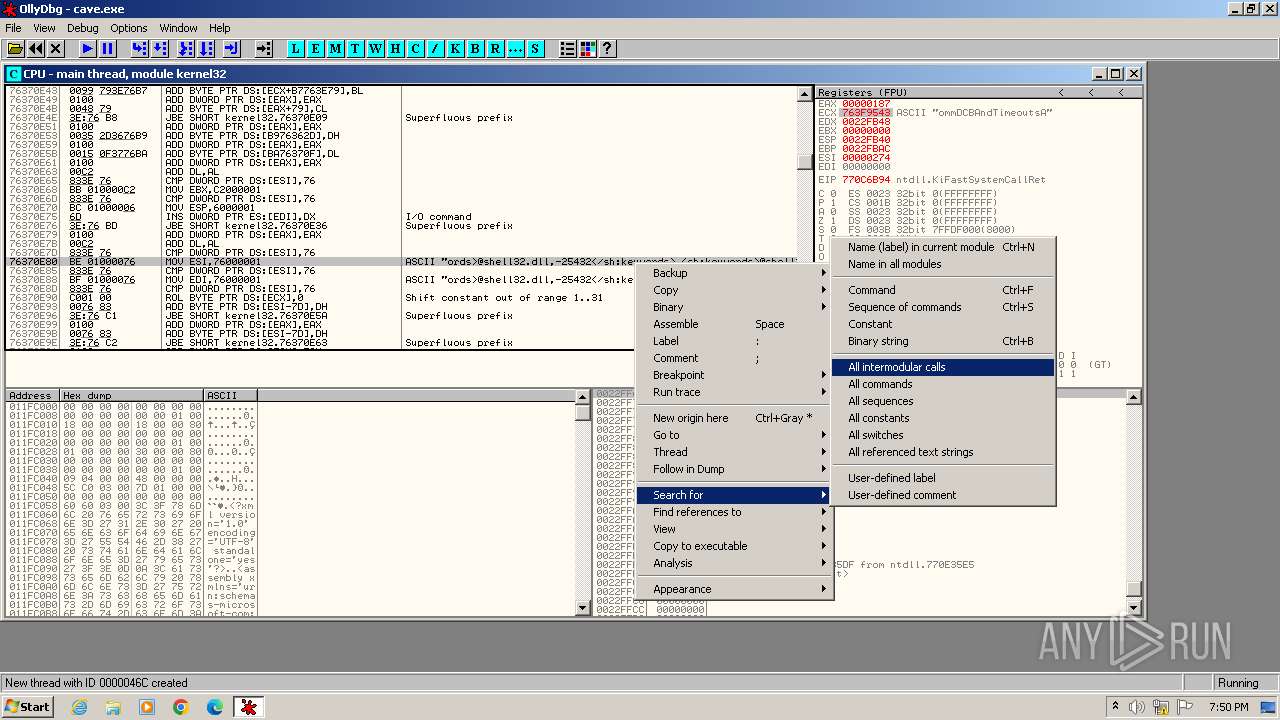Viewport: 1280px width, 720px height.
Task: Show Windows list with W button
Action: tap(375, 48)
